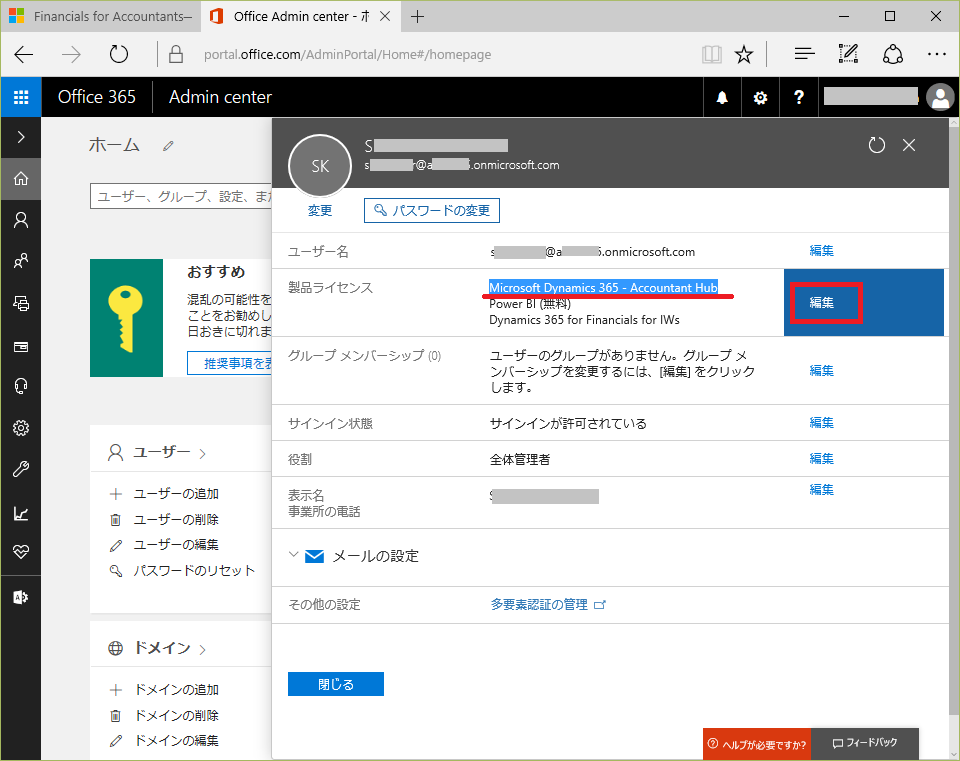Open the web note pen icon
Image resolution: width=960 pixels, height=761 pixels.
[848, 54]
